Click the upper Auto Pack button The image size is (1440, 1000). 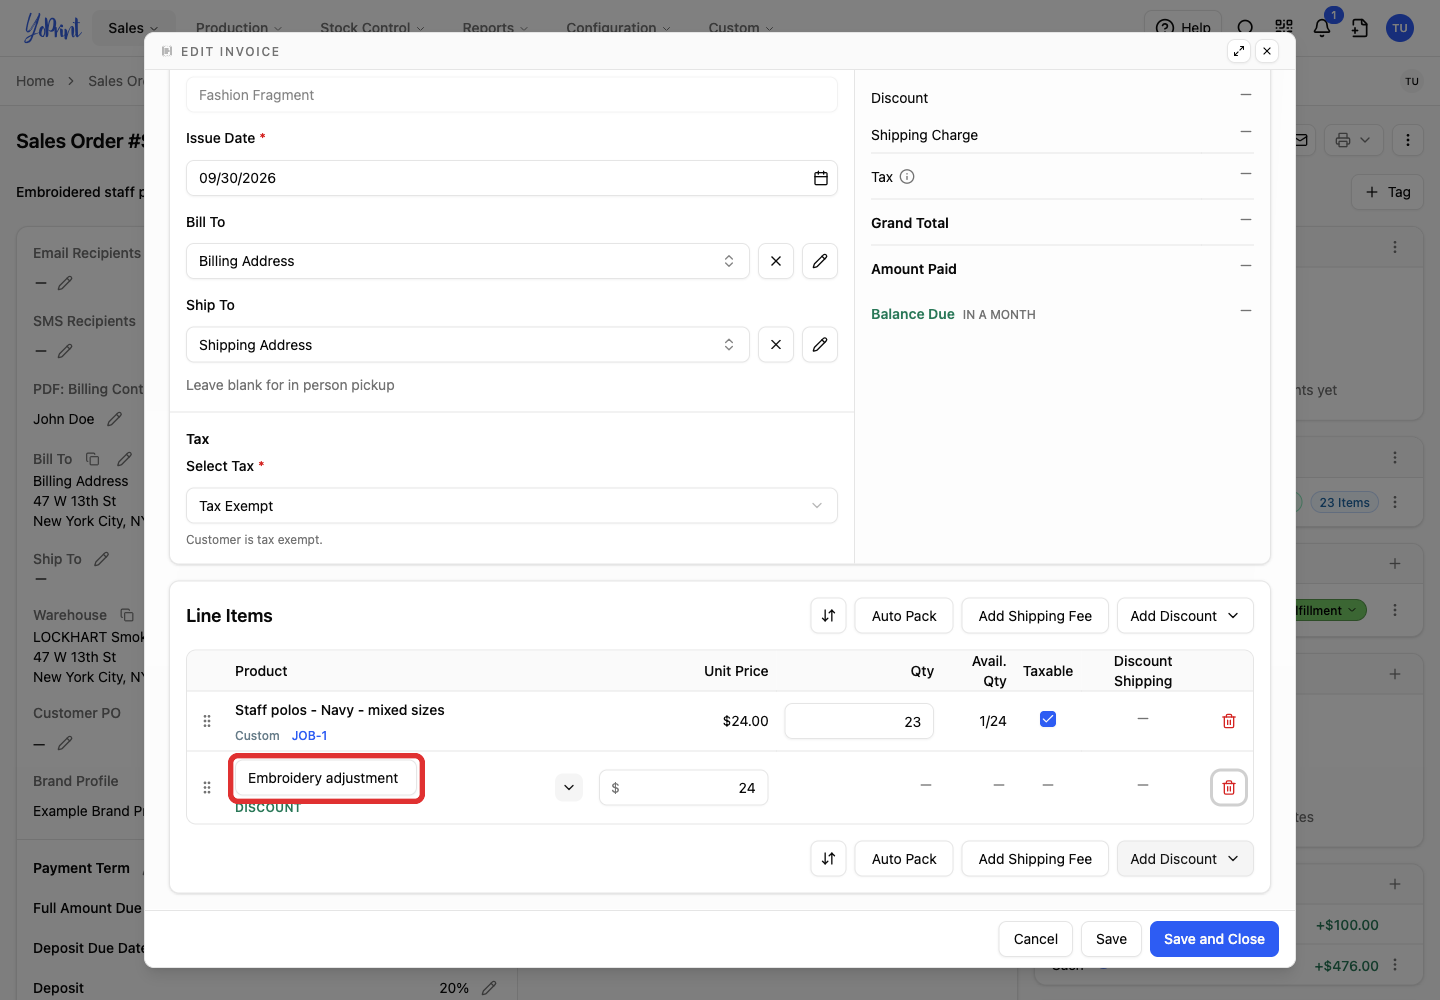tap(904, 616)
